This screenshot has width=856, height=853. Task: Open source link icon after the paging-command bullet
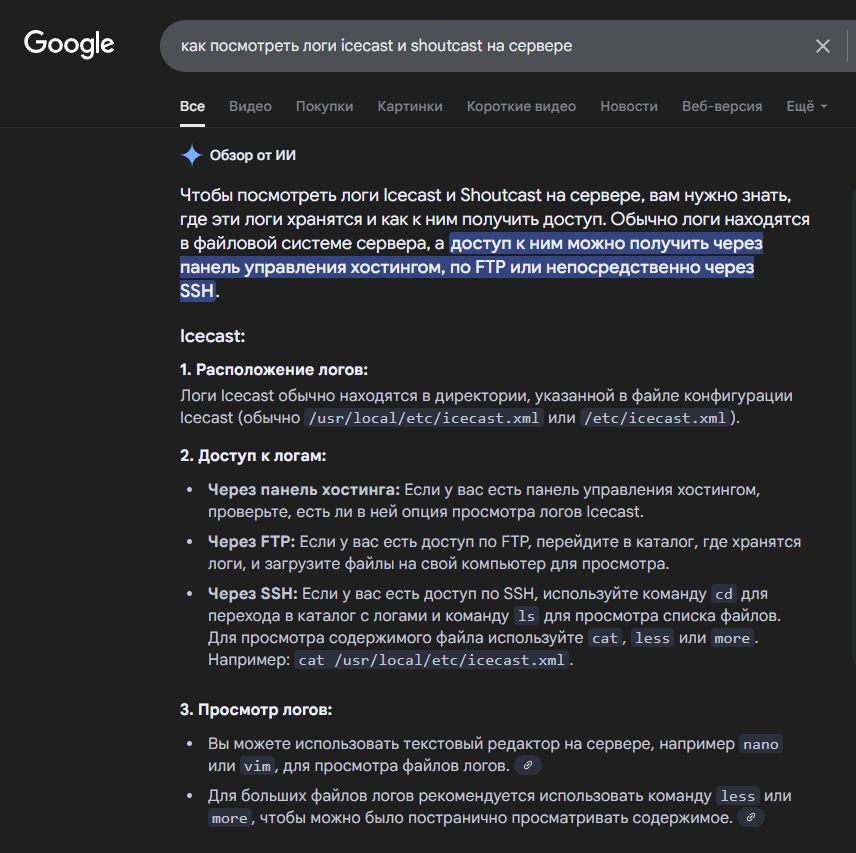(x=750, y=818)
